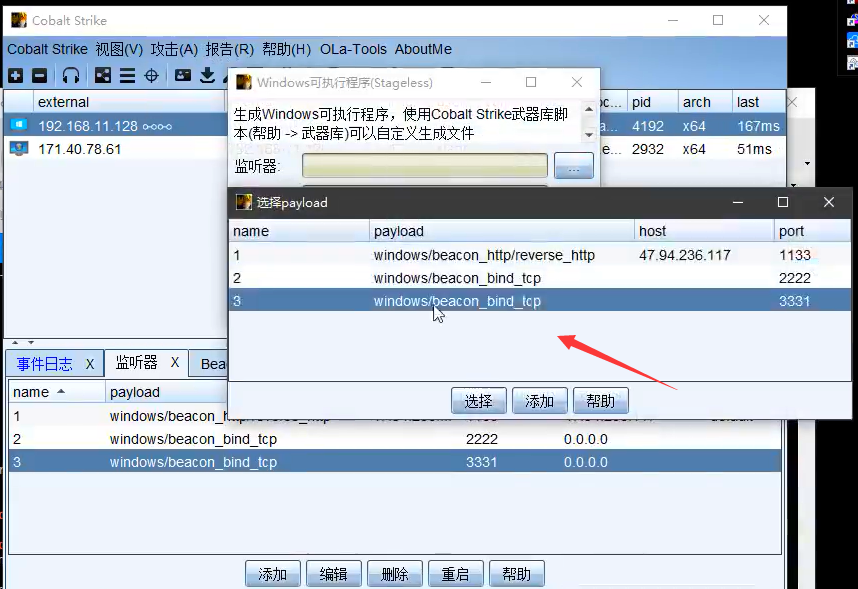Image resolution: width=858 pixels, height=589 pixels.
Task: Open the 攻击(A) menu
Action: tap(174, 49)
